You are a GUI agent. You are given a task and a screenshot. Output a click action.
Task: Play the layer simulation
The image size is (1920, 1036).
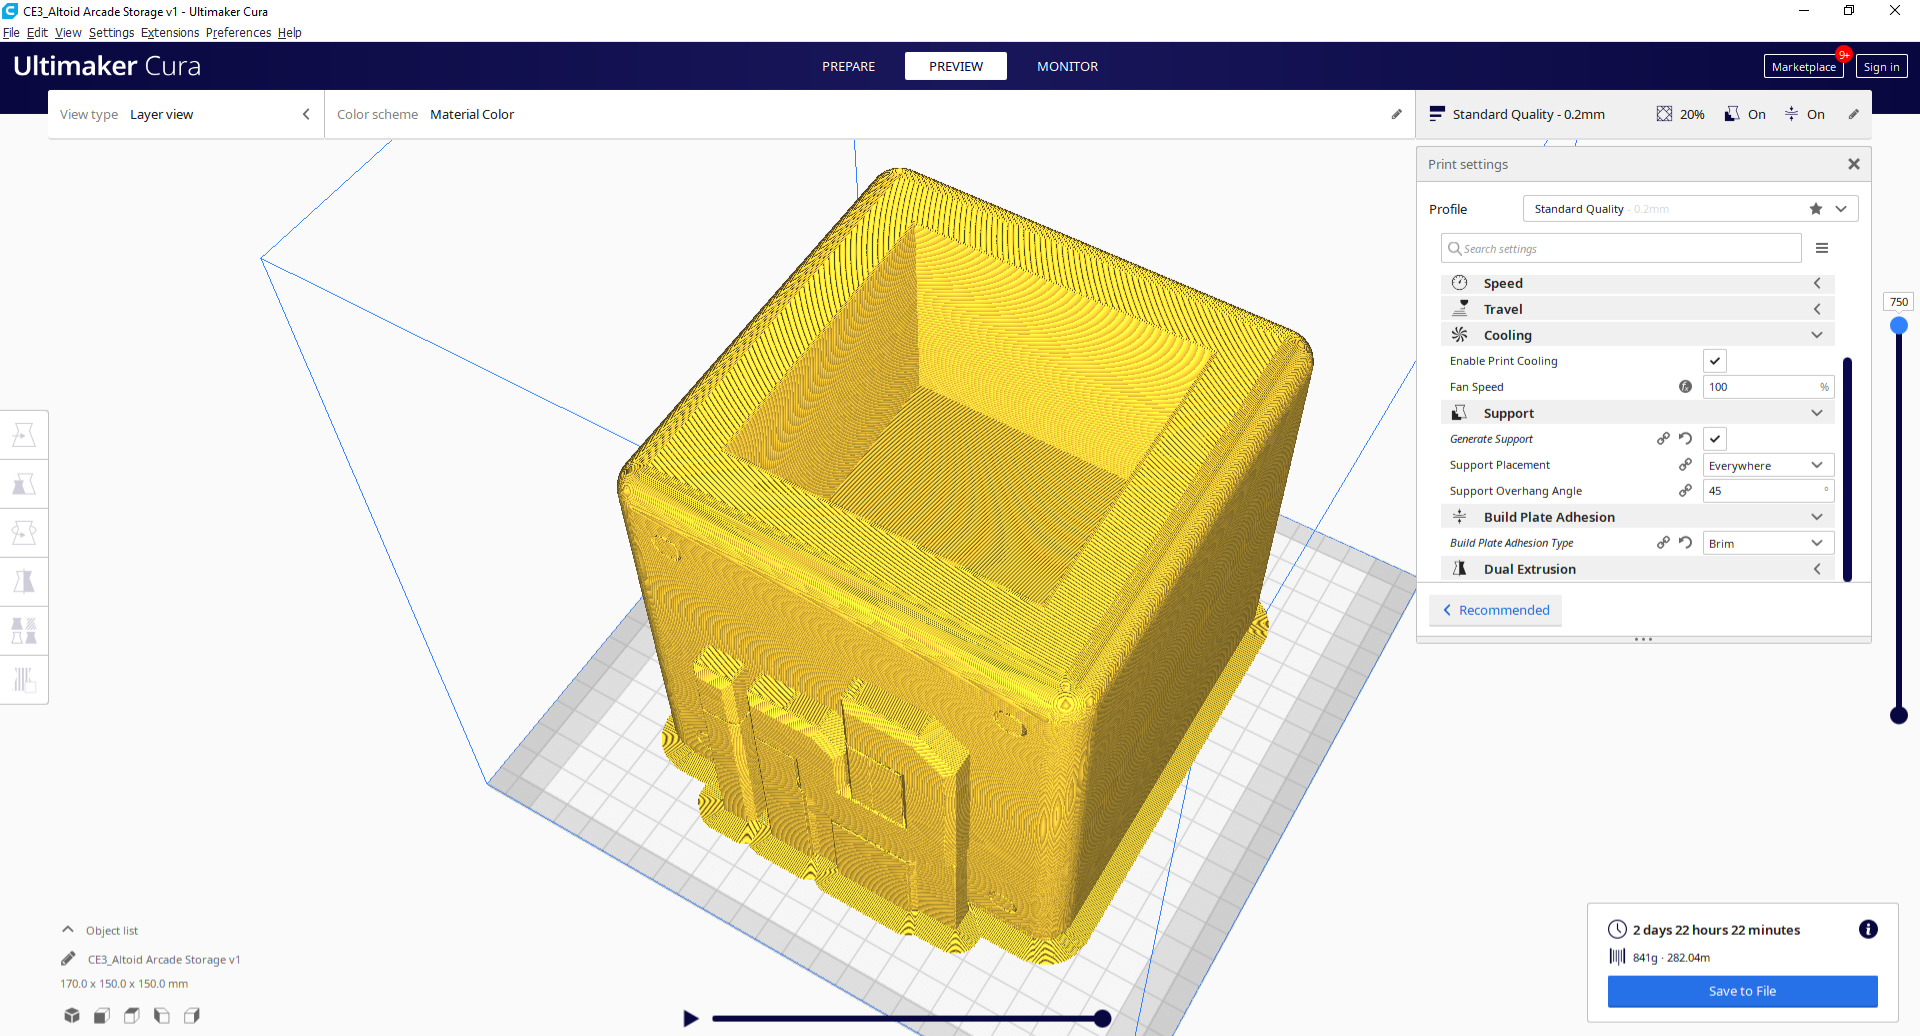coord(690,1018)
